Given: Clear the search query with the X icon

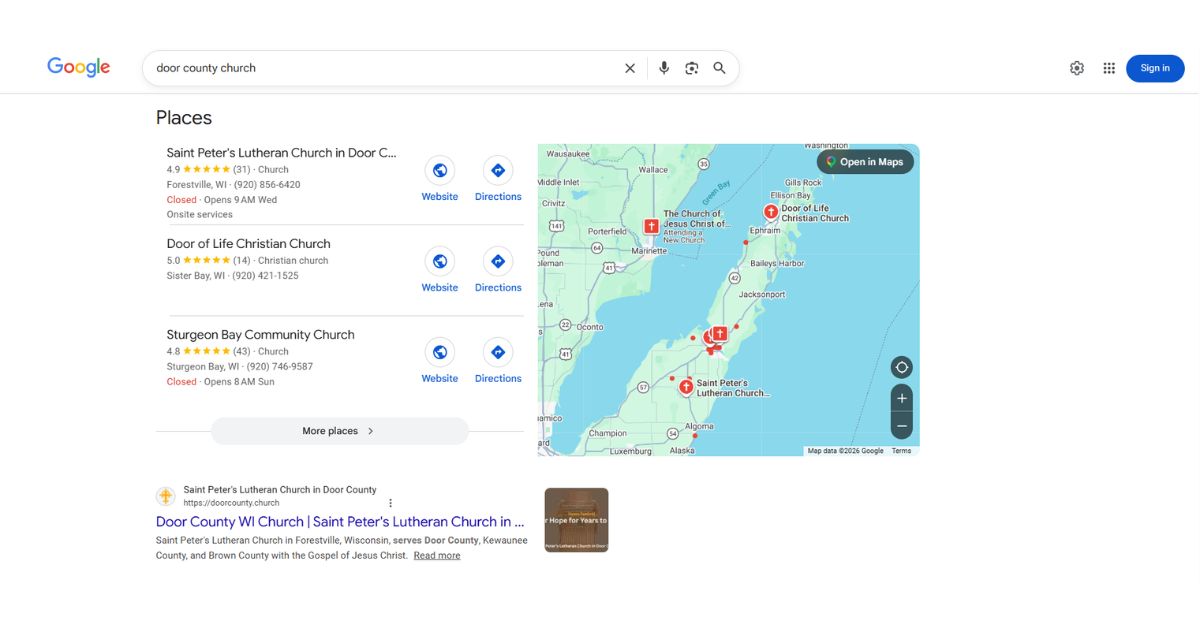Looking at the screenshot, I should (x=629, y=67).
